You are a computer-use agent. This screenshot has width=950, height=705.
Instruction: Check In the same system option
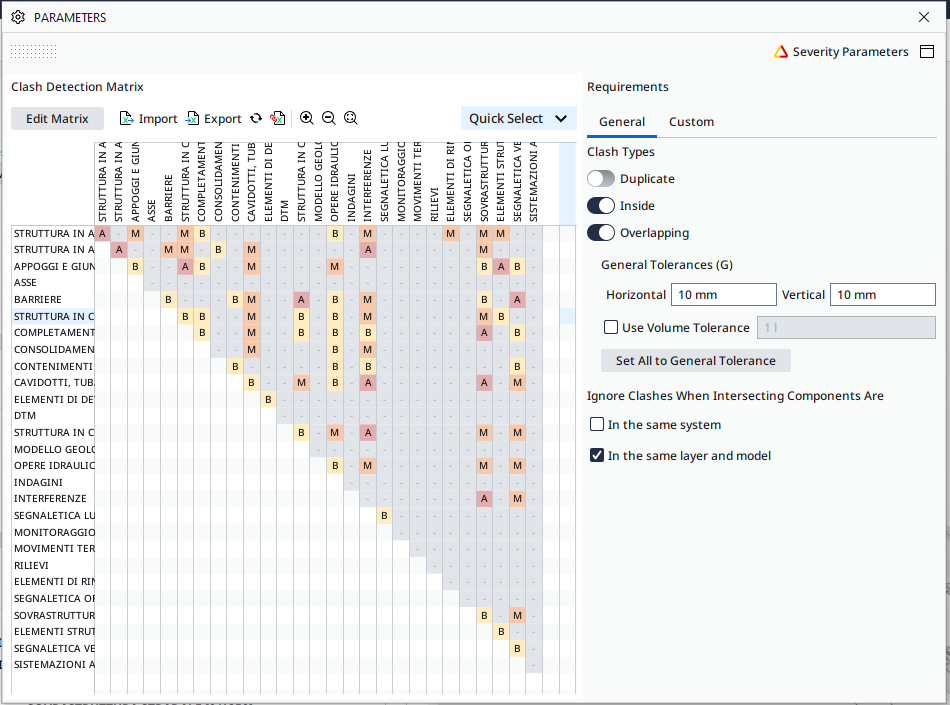click(597, 425)
